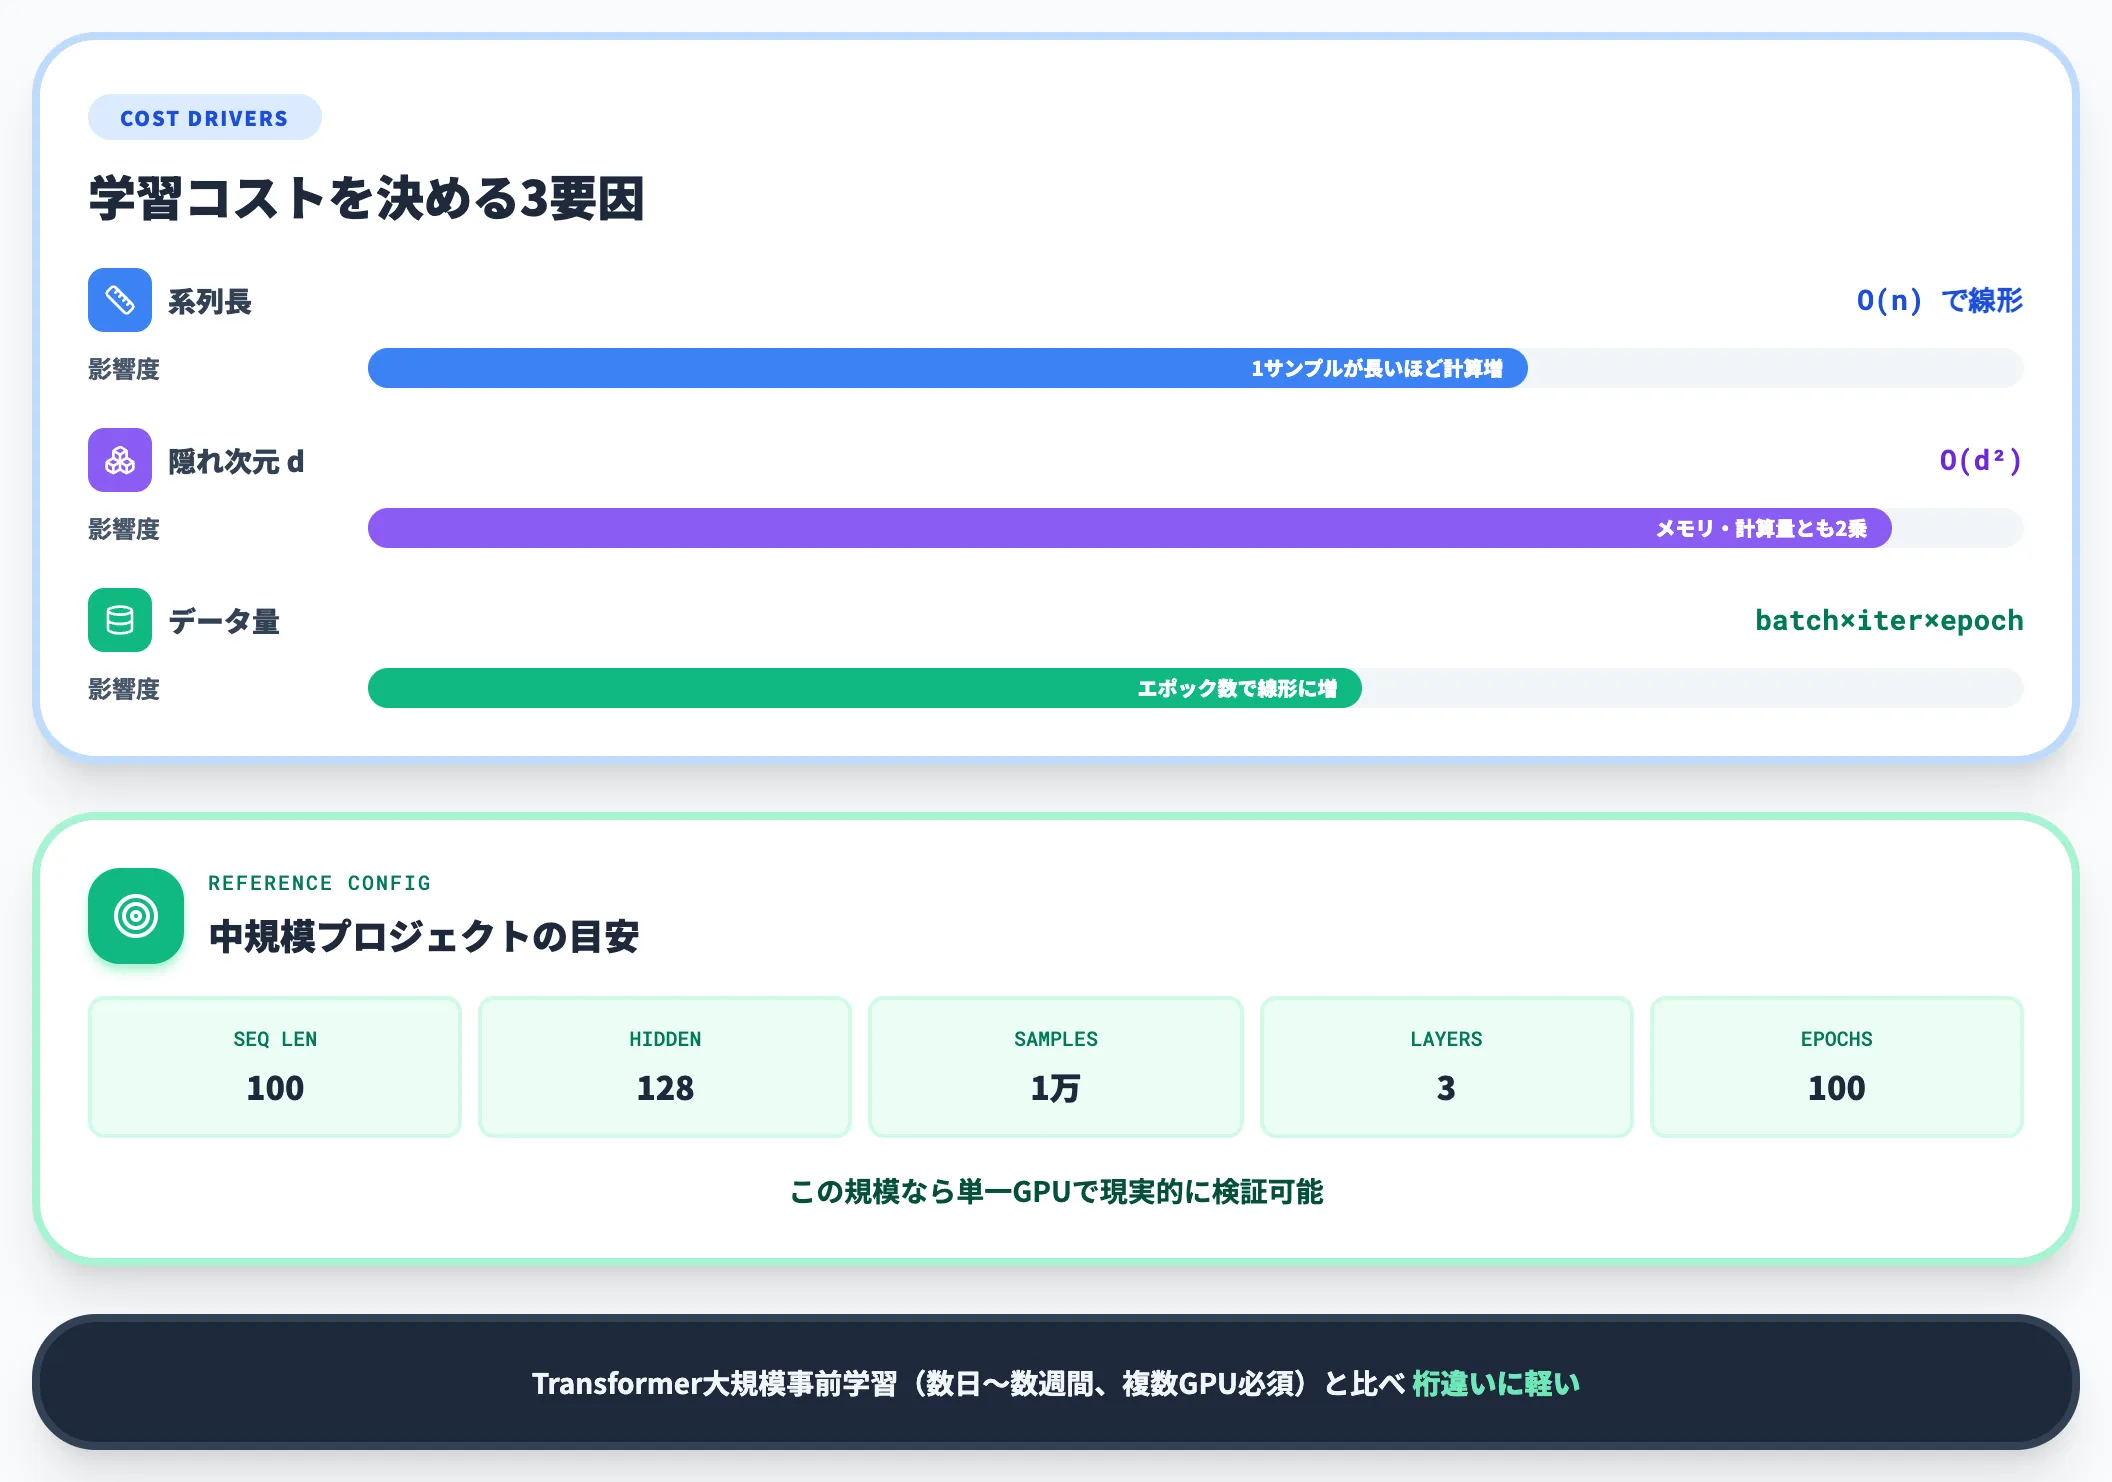Click the bar label 1サンプルが長いほど計算増
2112x1482 pixels.
1377,368
